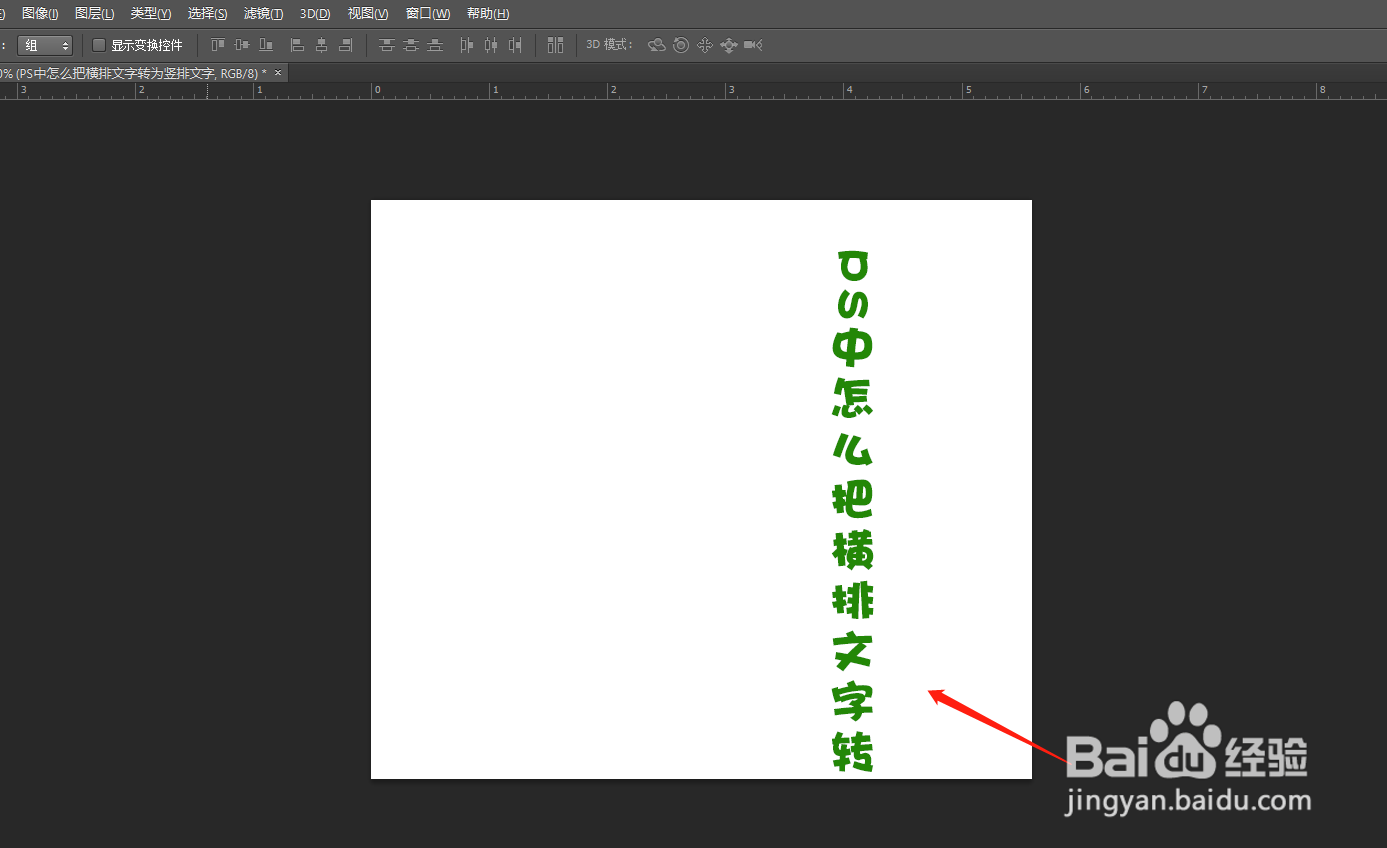The width and height of the screenshot is (1387, 848).
Task: Open the 滤镜 menu
Action: point(262,13)
